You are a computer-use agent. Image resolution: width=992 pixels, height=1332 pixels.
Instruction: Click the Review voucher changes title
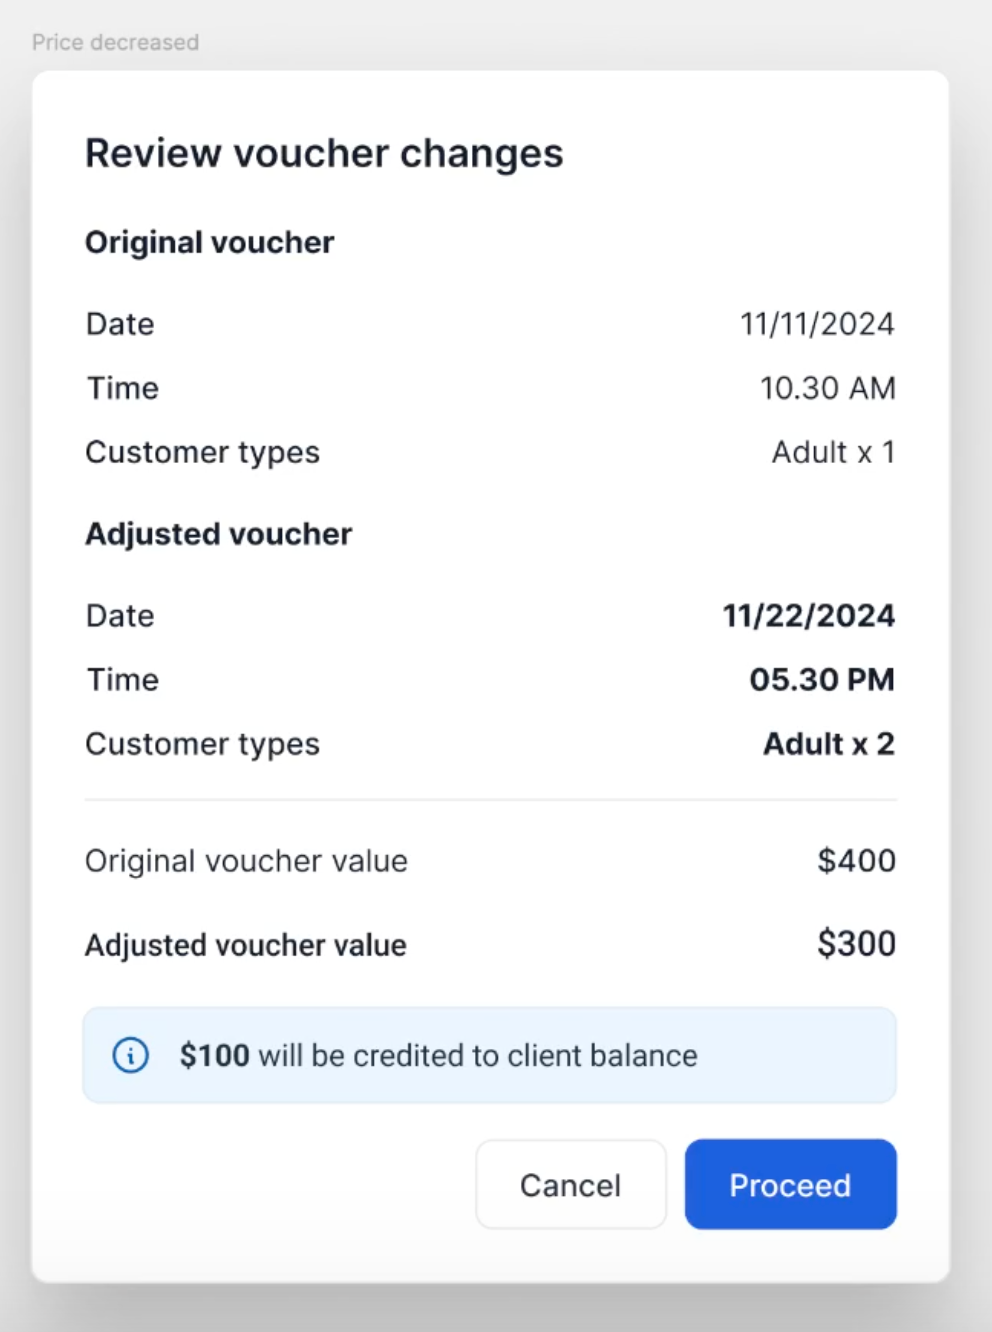(324, 153)
